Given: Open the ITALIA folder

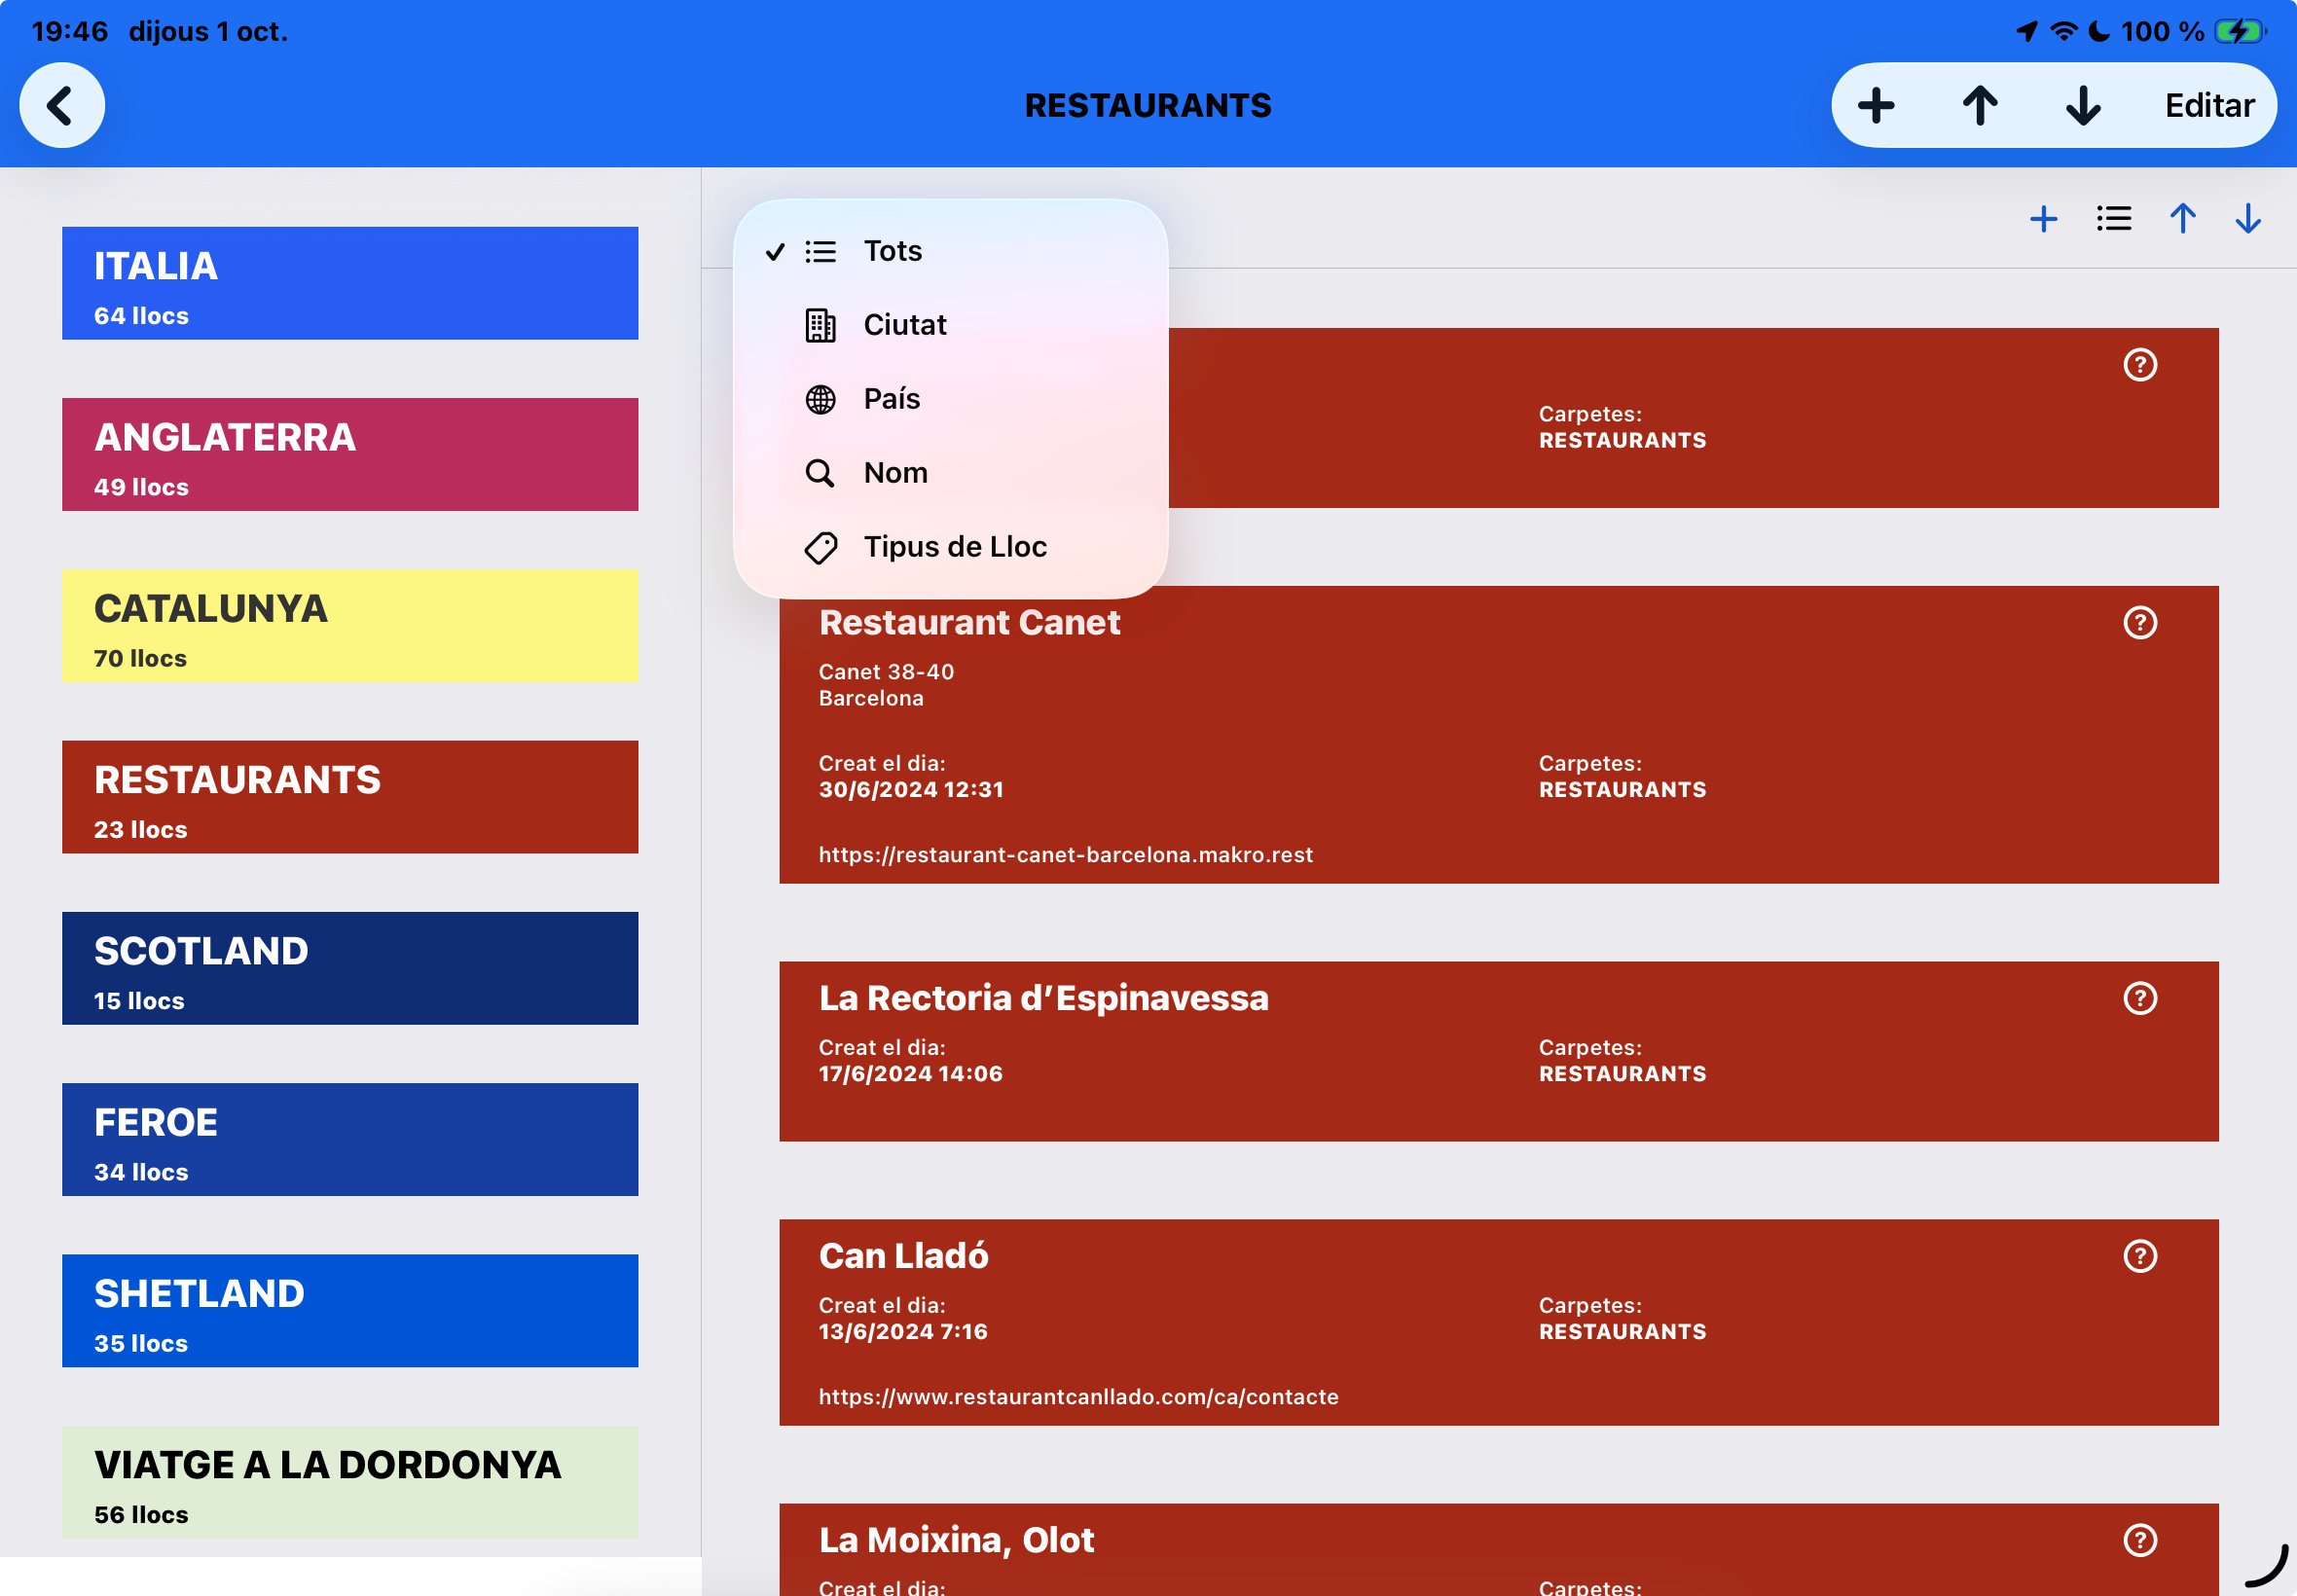Looking at the screenshot, I should point(350,283).
